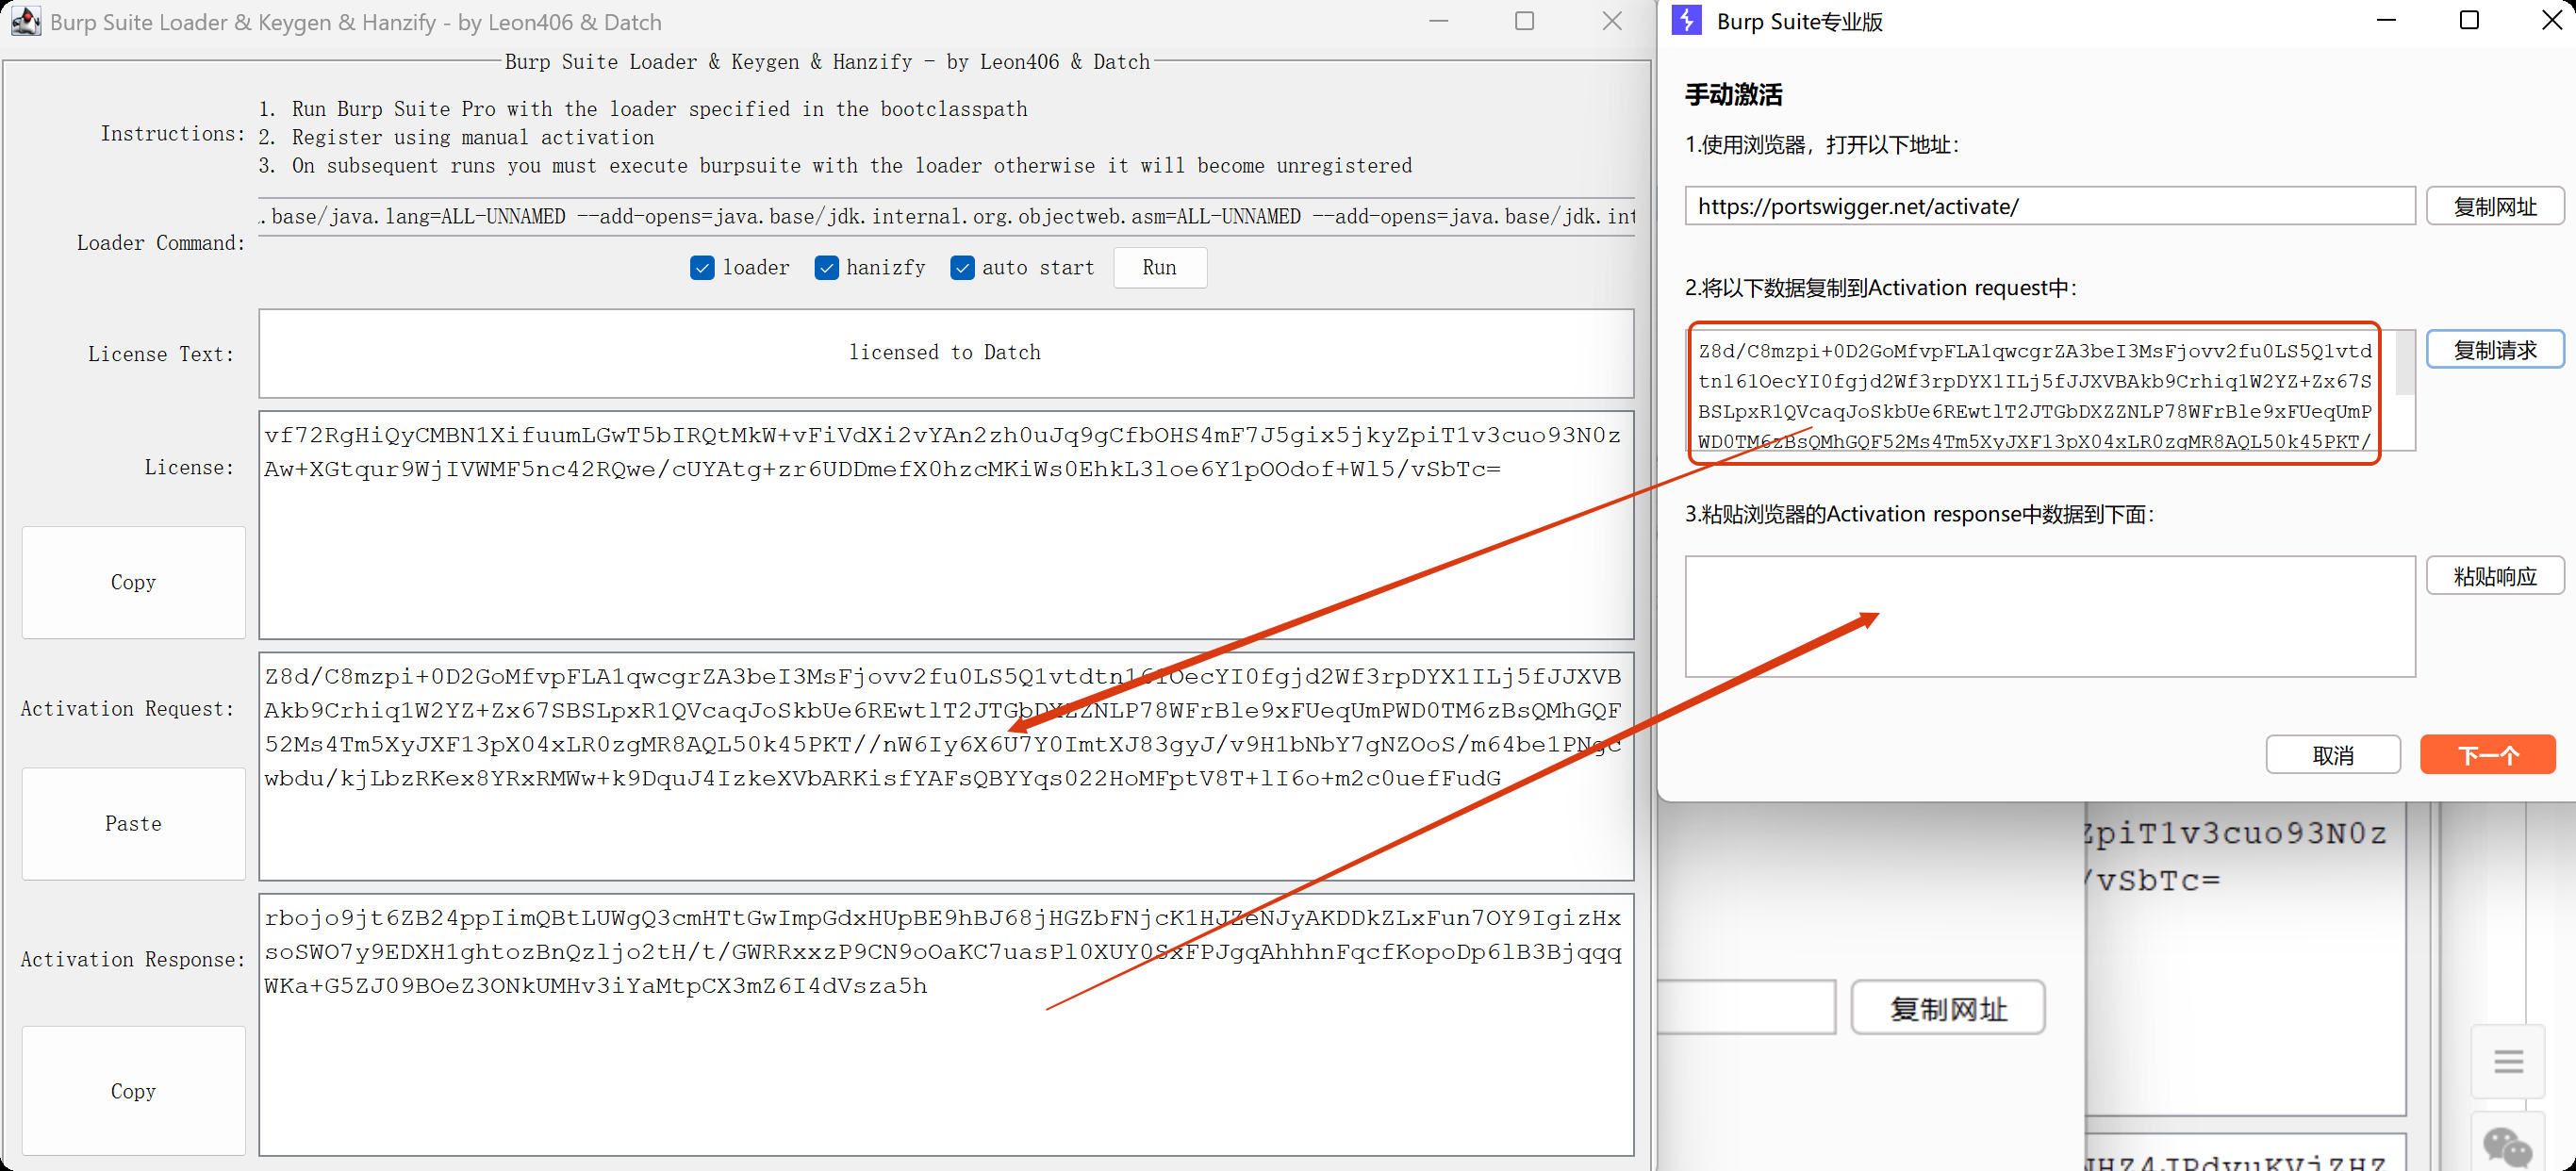
Task: Click into the empty Activation response text area
Action: [x=2050, y=616]
